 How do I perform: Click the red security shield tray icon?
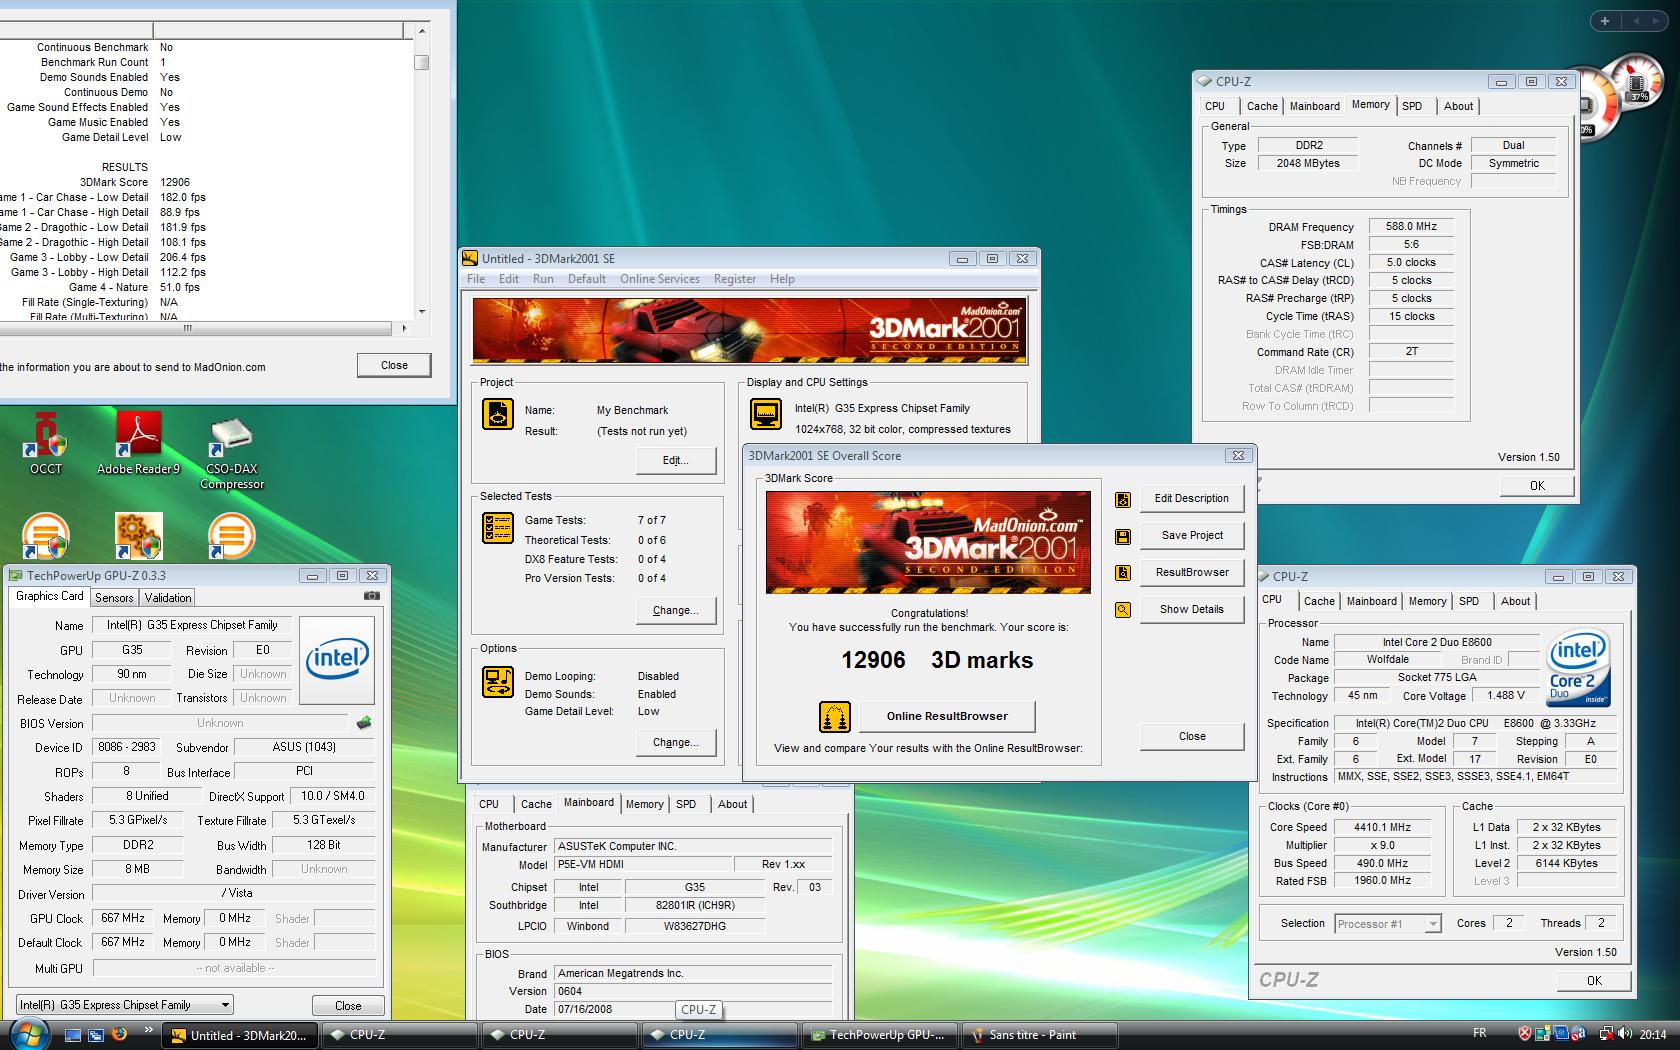[x=1525, y=1034]
